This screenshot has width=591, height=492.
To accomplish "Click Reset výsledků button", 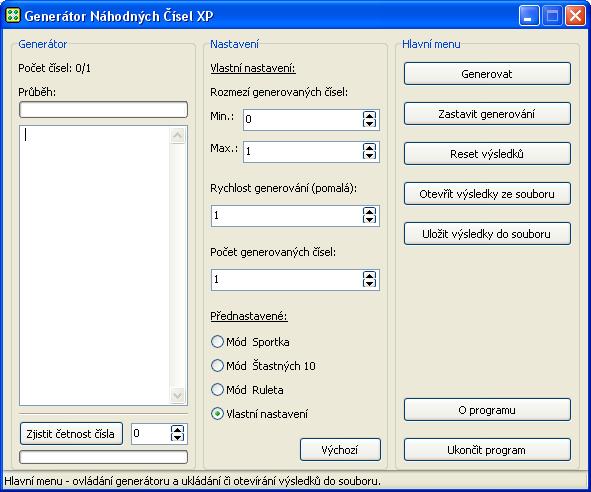I will pos(487,154).
